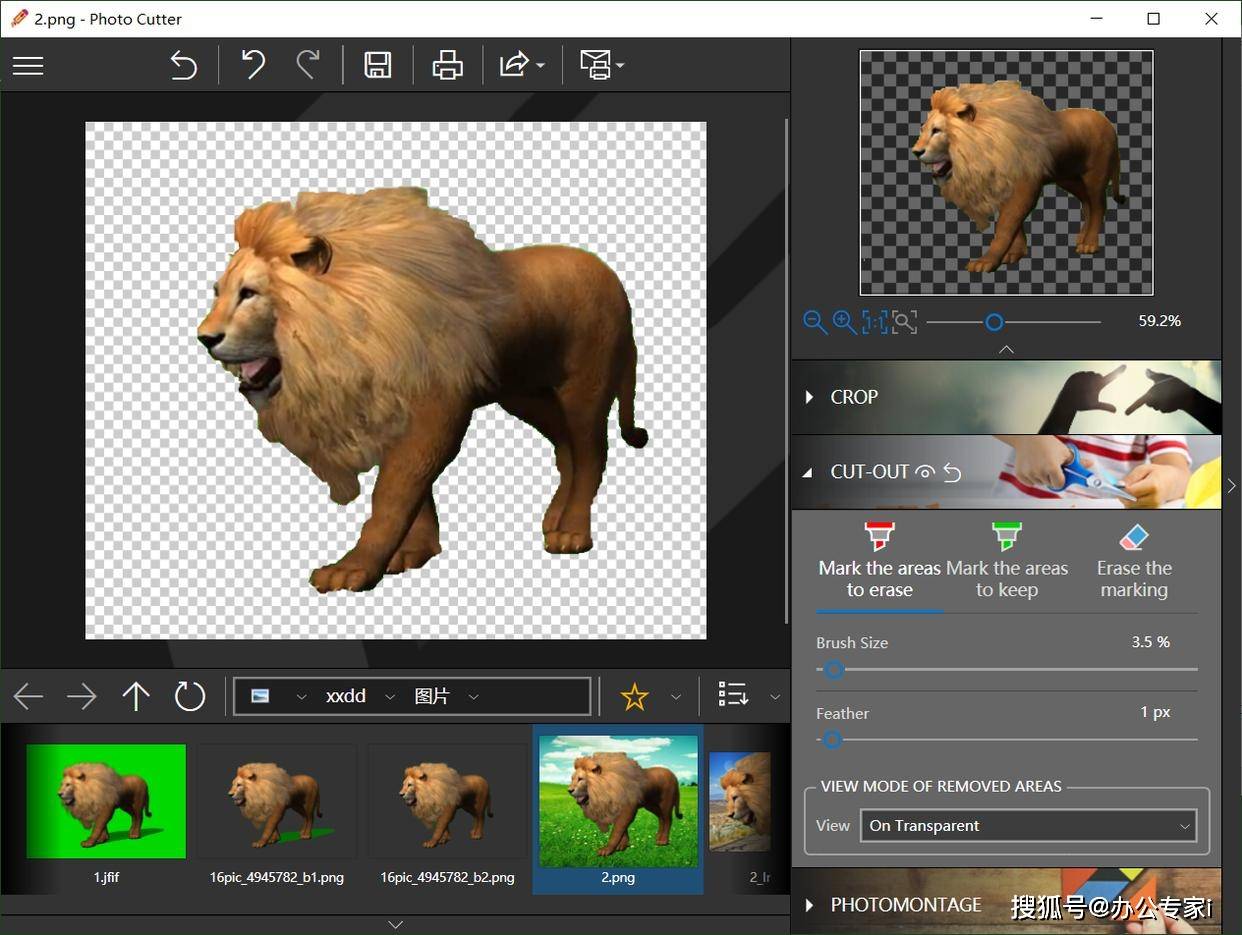Screen dimensions: 1242x935
Task: Select Erase the marking tab
Action: click(x=1134, y=565)
